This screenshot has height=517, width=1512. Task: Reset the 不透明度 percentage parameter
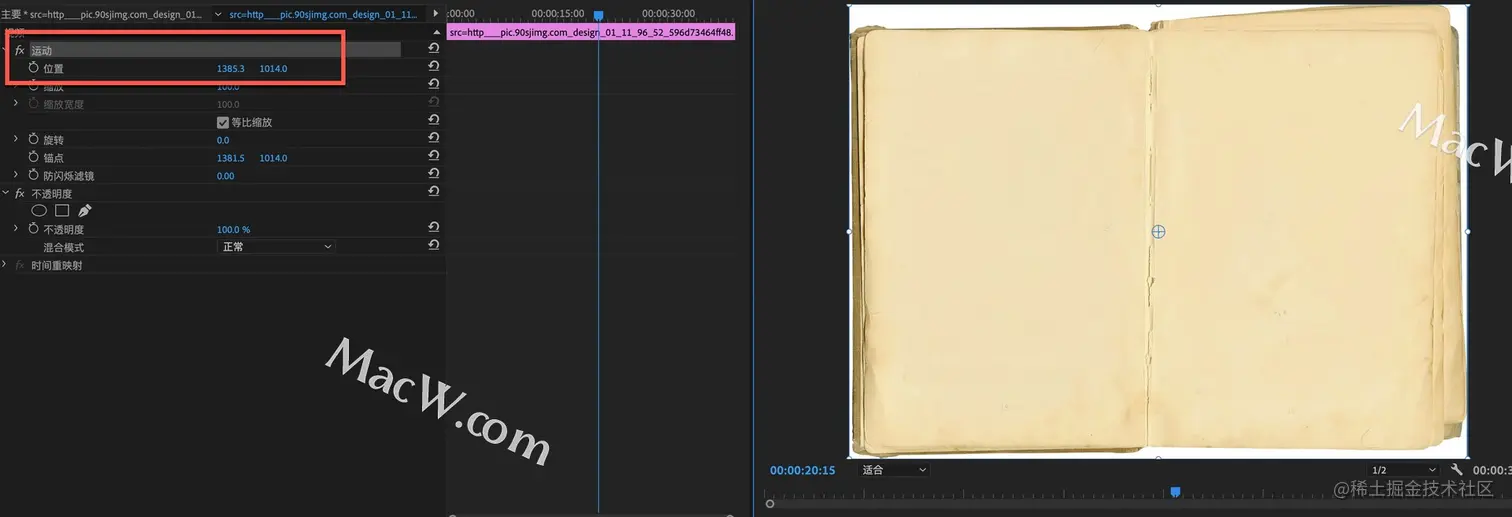coord(434,228)
